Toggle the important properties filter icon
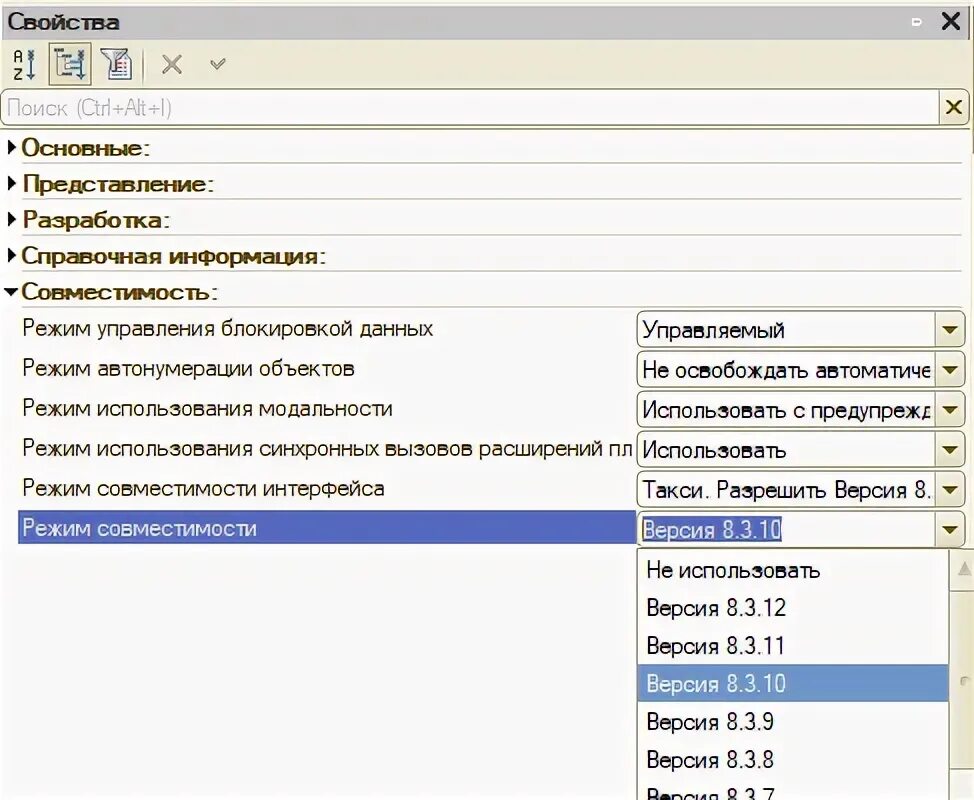 pos(118,64)
